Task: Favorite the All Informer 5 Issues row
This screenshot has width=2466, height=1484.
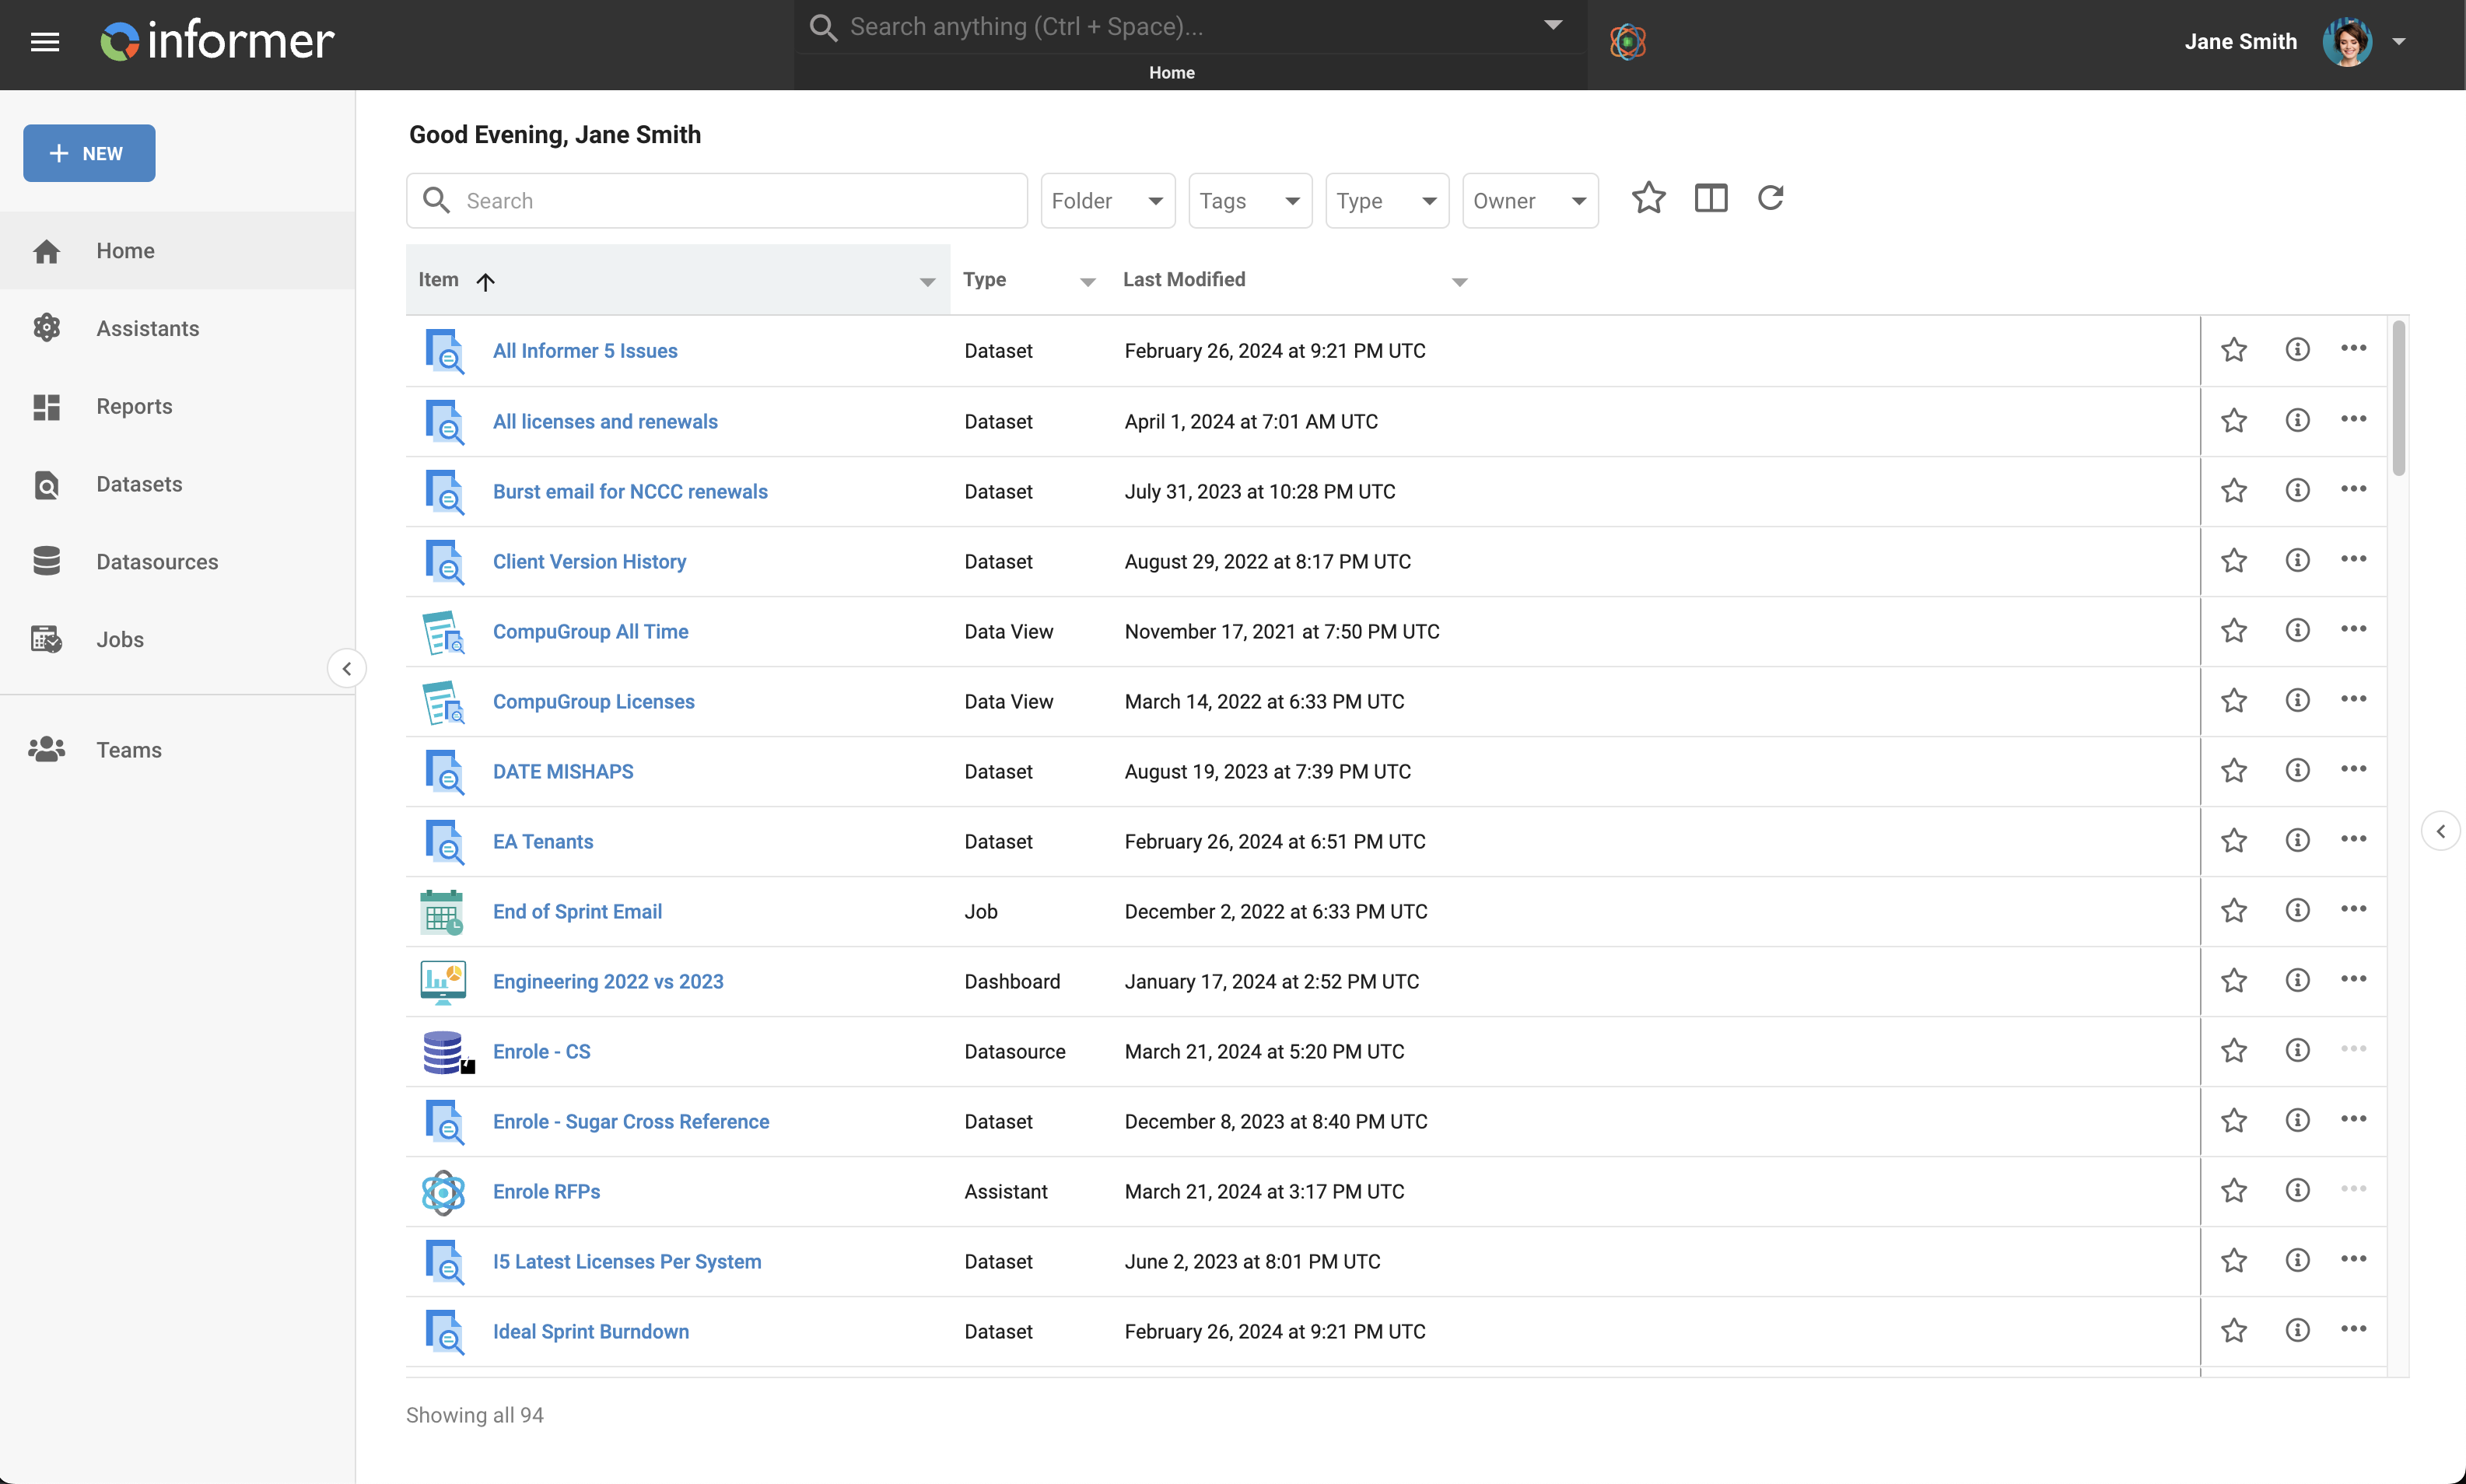Action: point(2233,350)
